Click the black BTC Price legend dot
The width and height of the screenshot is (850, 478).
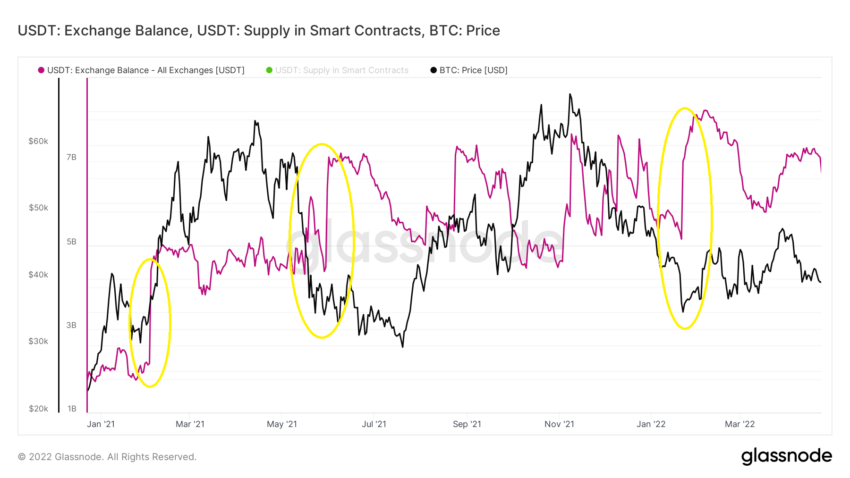click(x=433, y=70)
